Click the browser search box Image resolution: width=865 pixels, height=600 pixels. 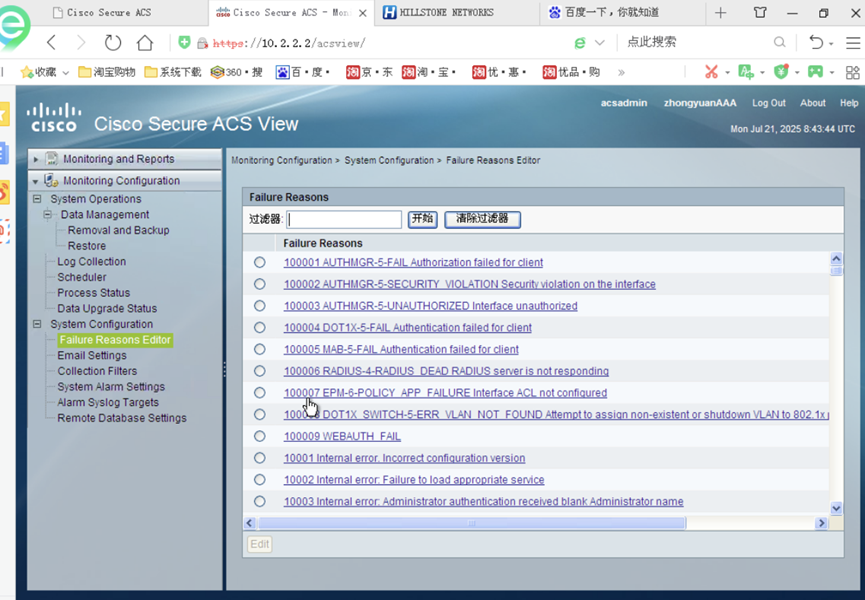tap(696, 42)
